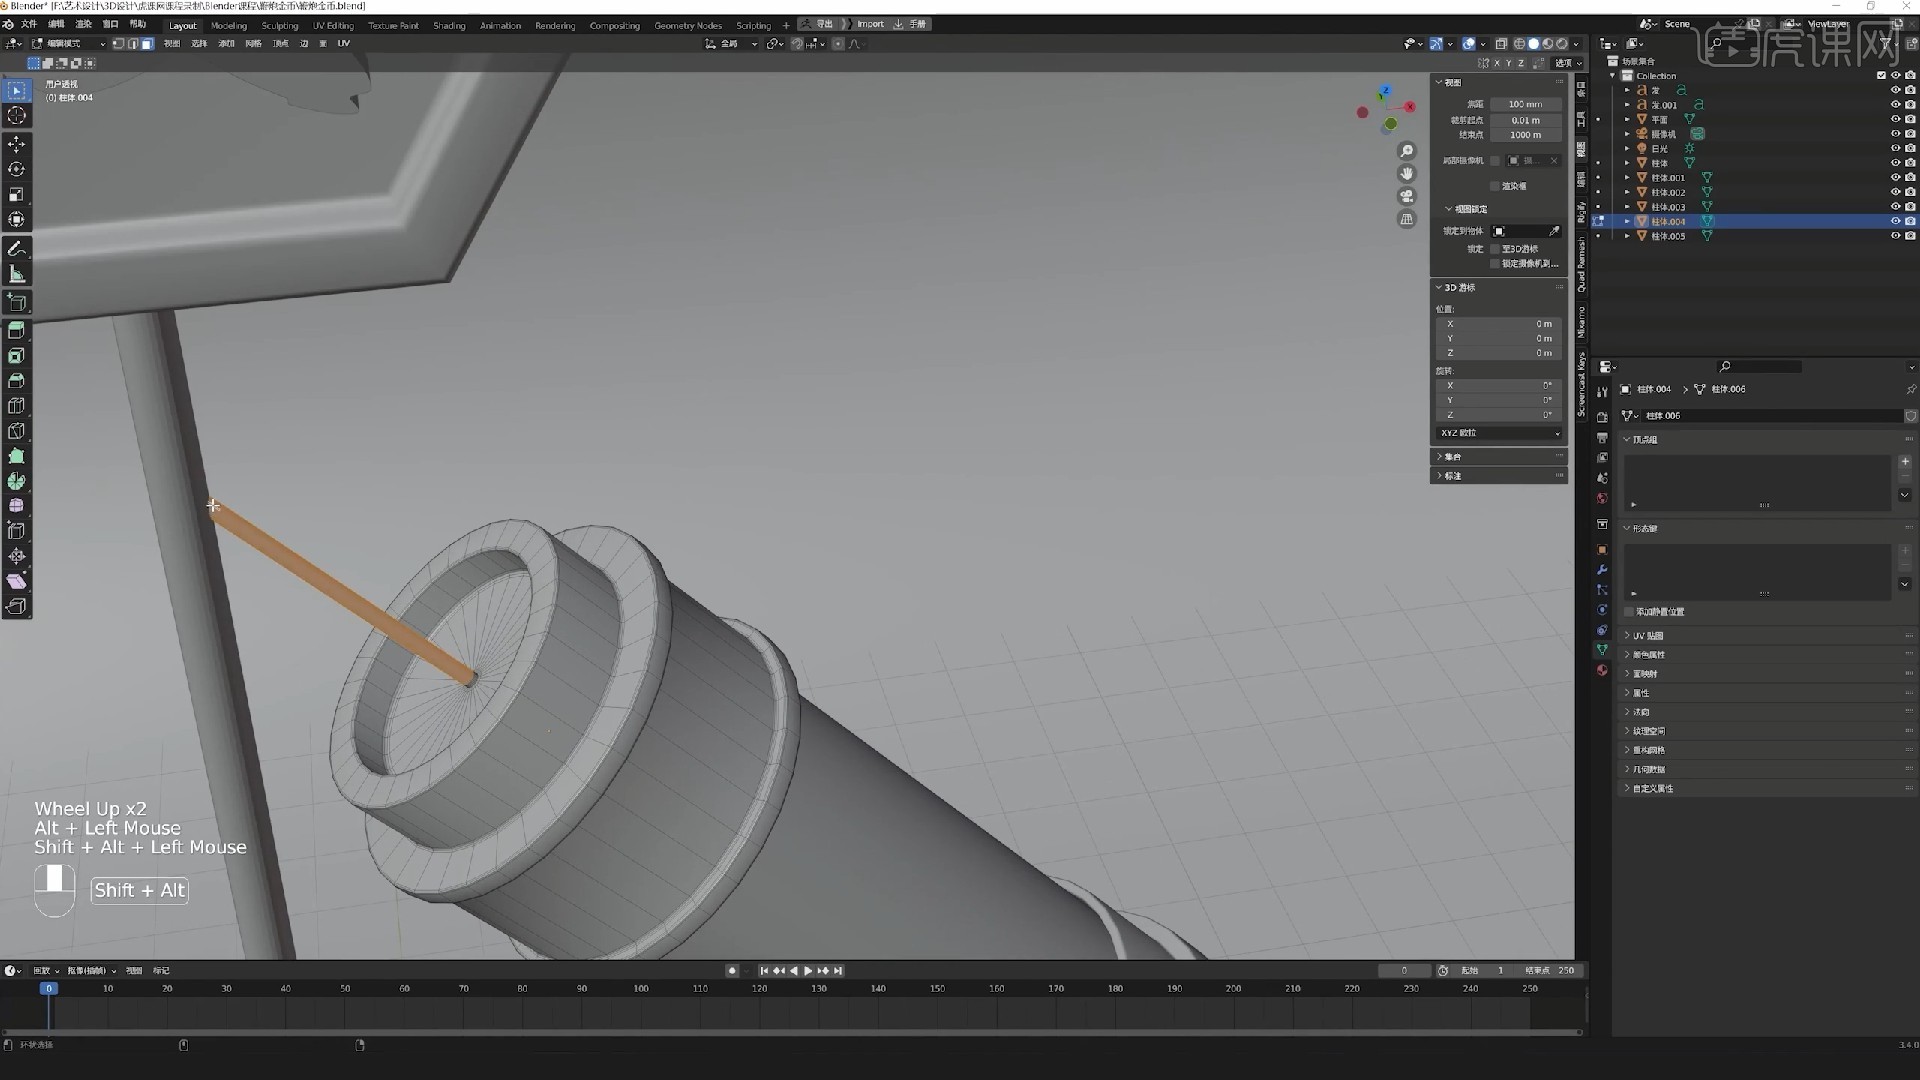Click the viewport zoom magnifier icon
Viewport: 1920px width, 1080px height.
[x=1407, y=151]
